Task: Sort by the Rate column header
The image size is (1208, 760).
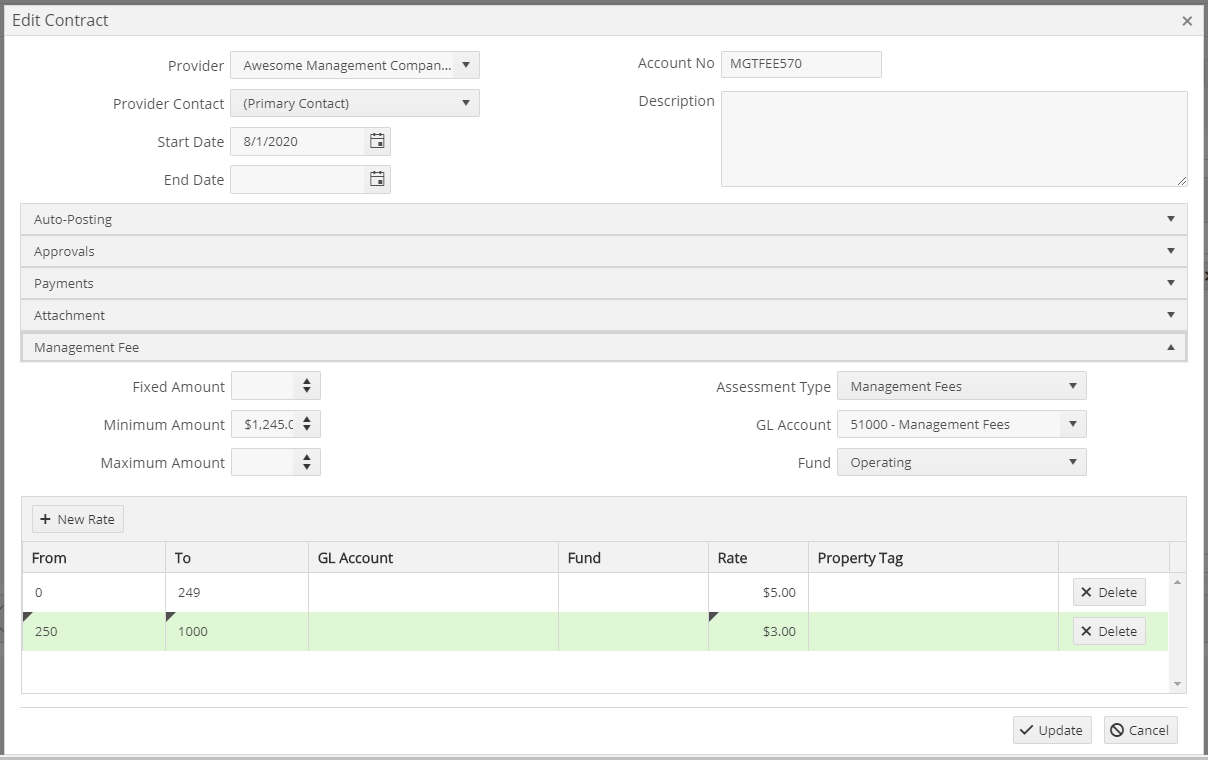Action: pos(758,558)
